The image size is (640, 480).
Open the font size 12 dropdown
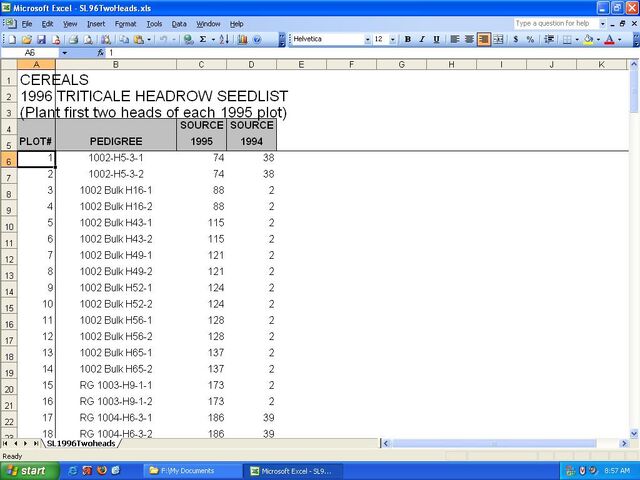(x=393, y=40)
